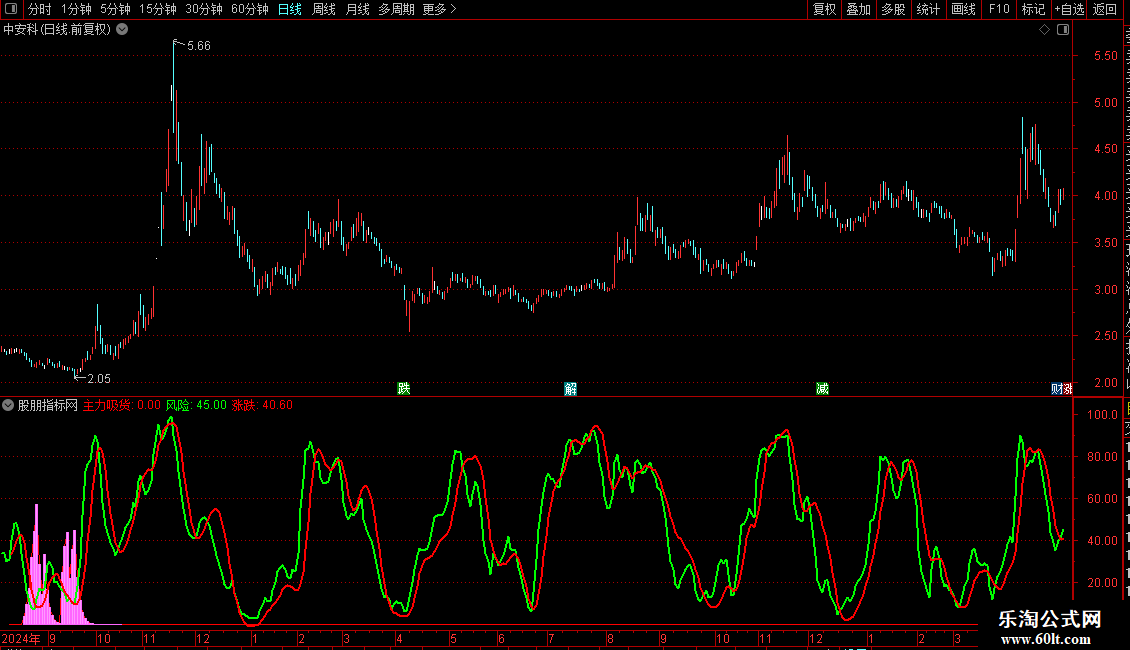Click the 2.05 low price label
This screenshot has height=650, width=1130.
point(99,378)
